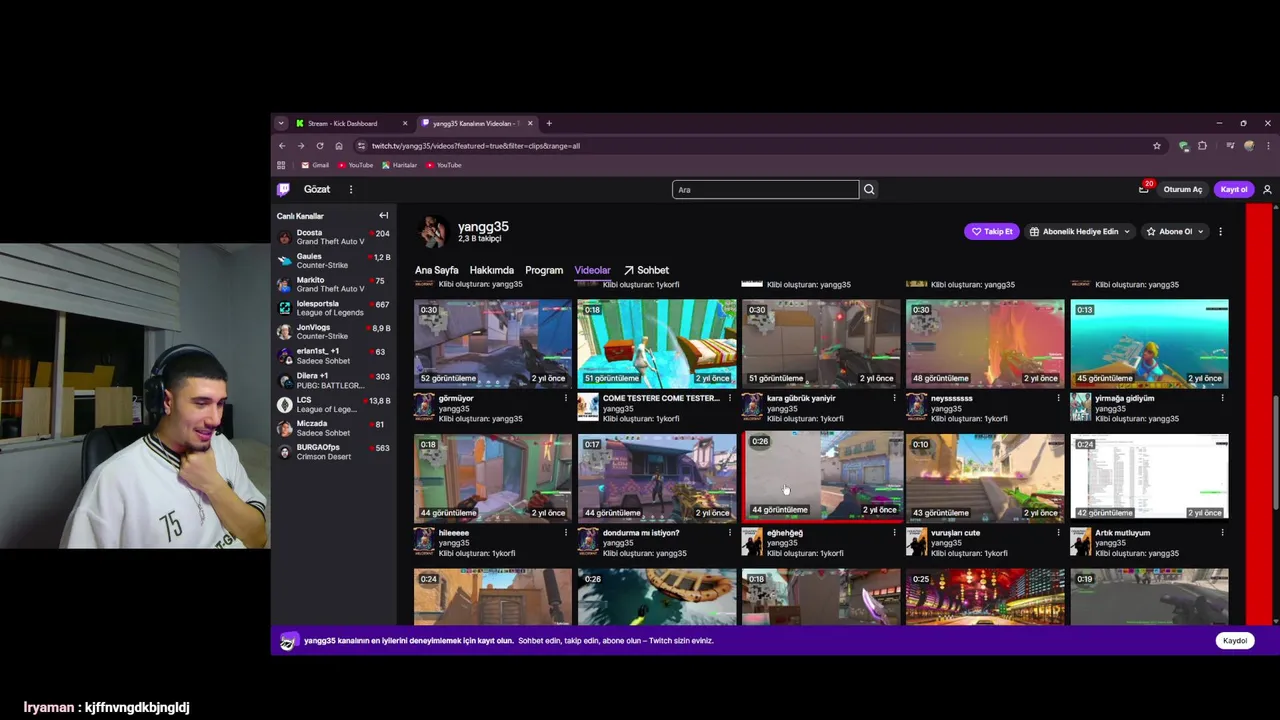Image resolution: width=1280 pixels, height=720 pixels.
Task: Open options for COME TESTERE clip
Action: [x=729, y=398]
